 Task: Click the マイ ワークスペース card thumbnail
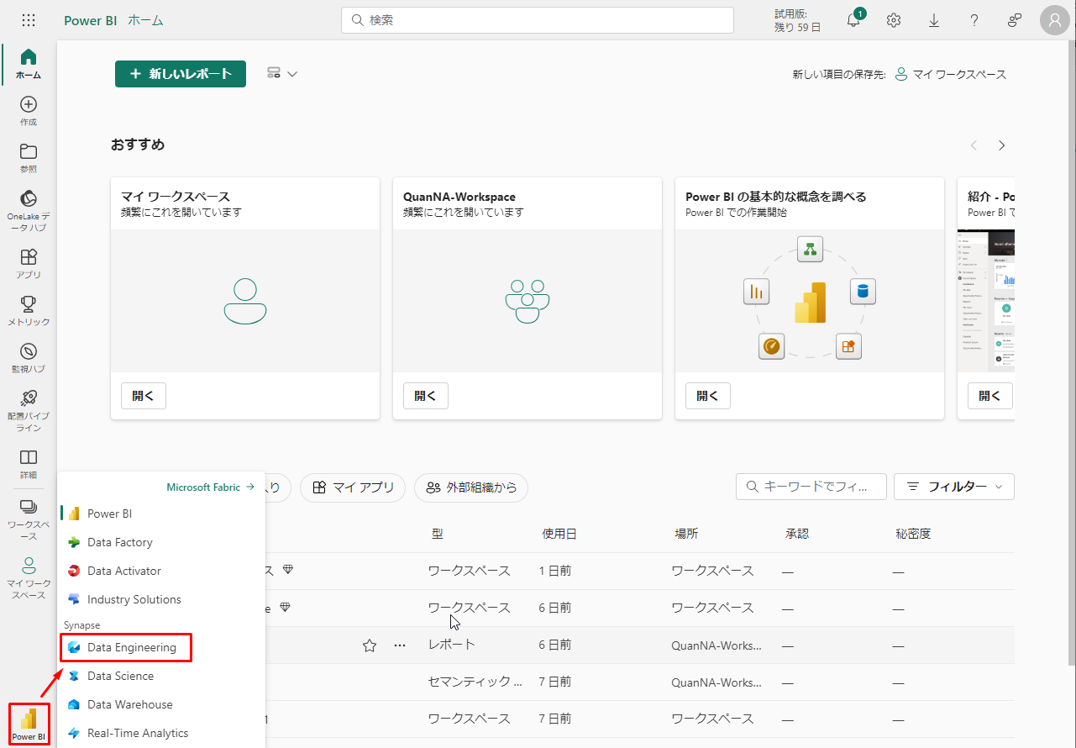pyautogui.click(x=245, y=301)
